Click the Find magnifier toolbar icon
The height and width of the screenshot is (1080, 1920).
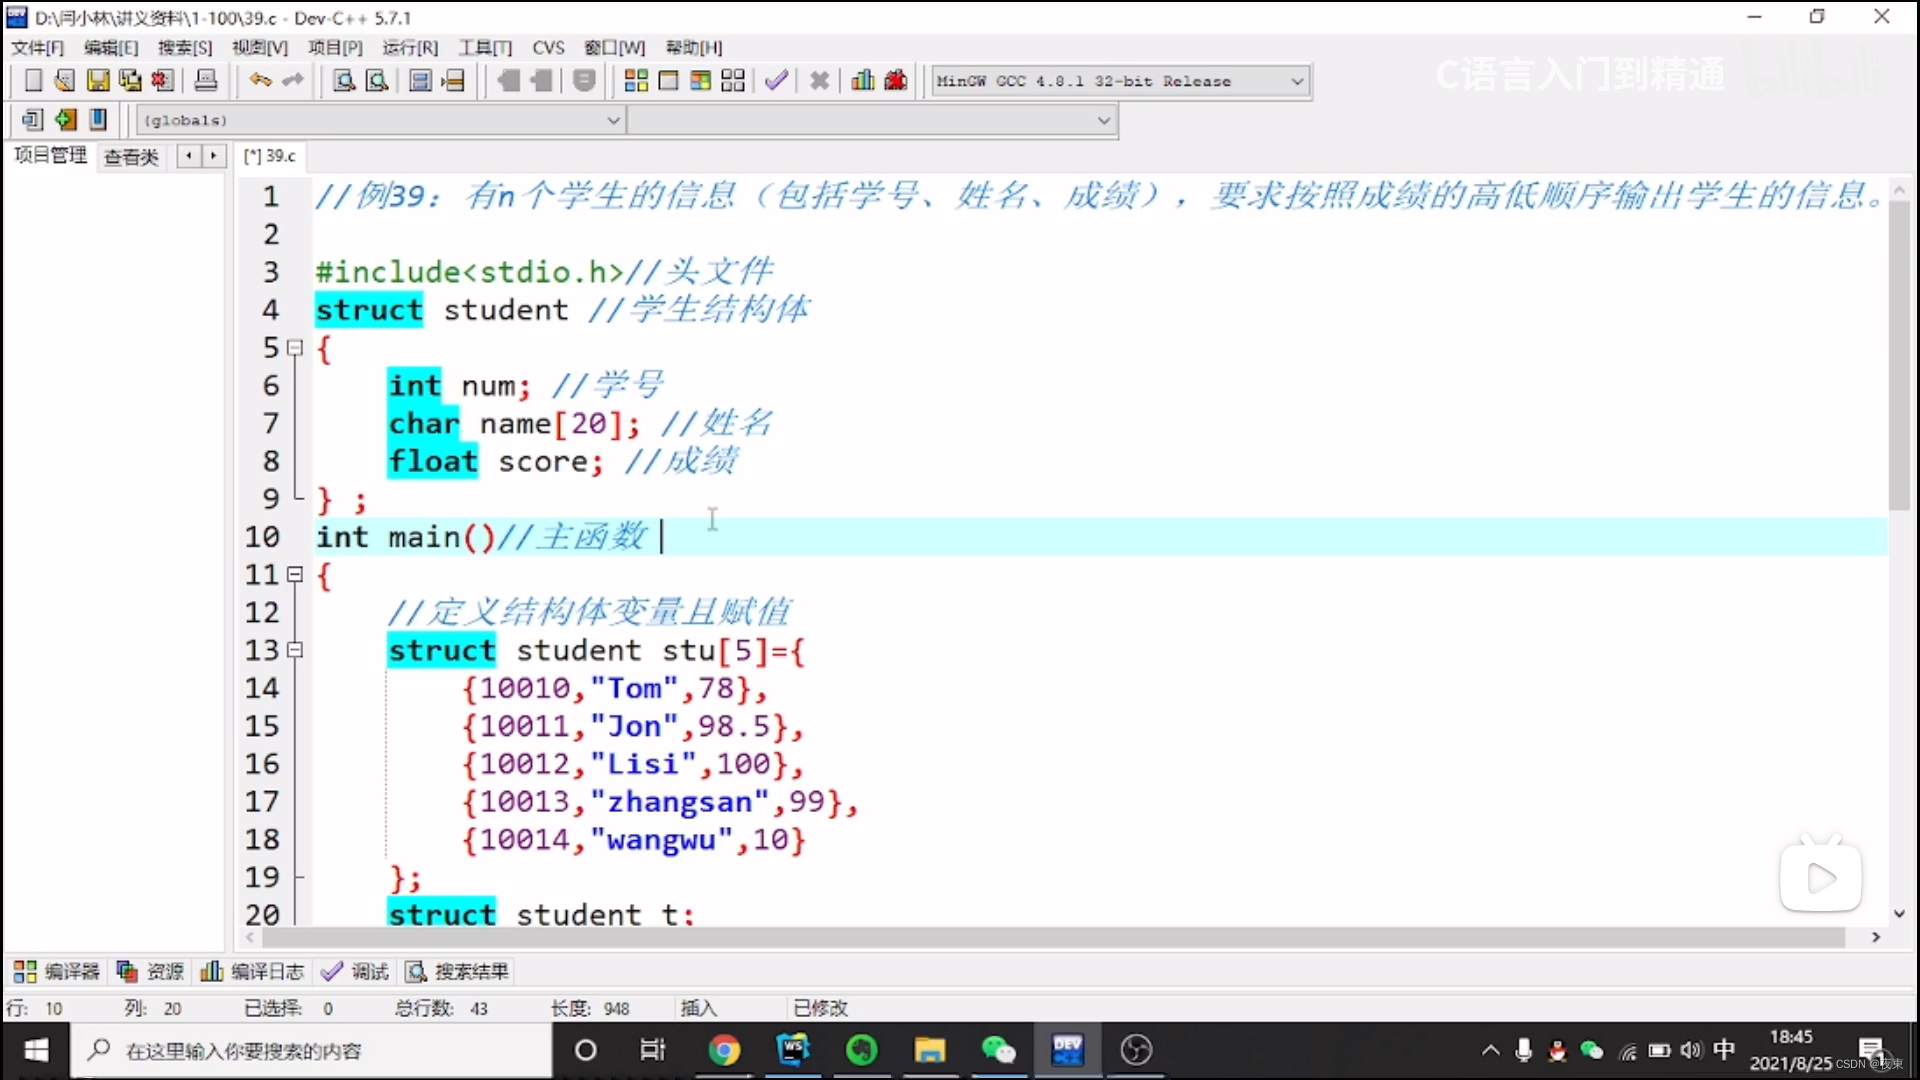344,81
